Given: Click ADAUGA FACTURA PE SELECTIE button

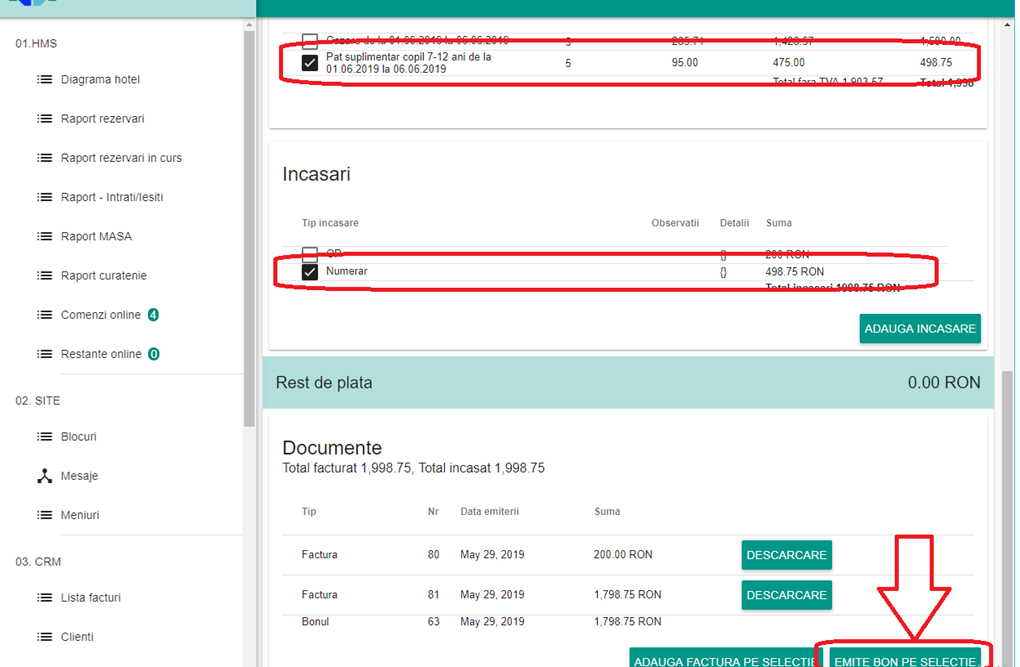Looking at the screenshot, I should [723, 658].
